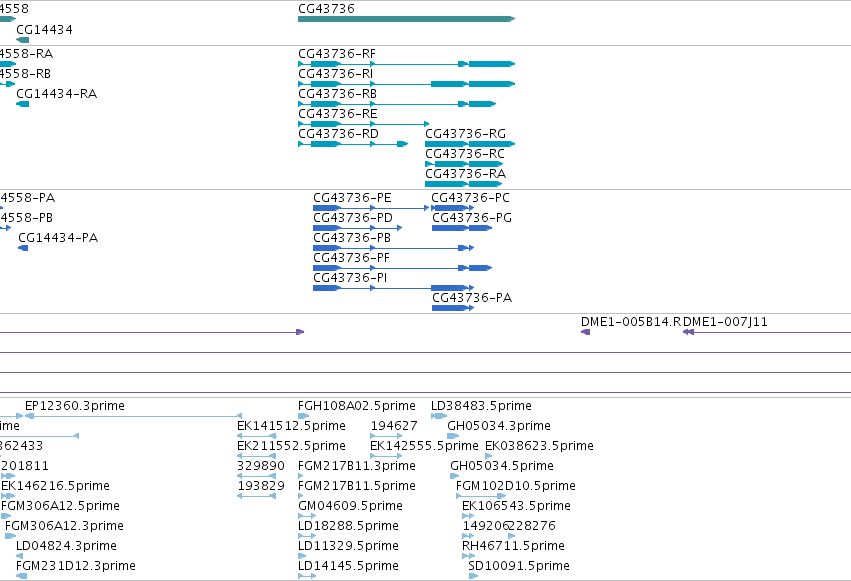The image size is (851, 581).
Task: Select the GM04609.5prime EST label
Action: pos(350,506)
